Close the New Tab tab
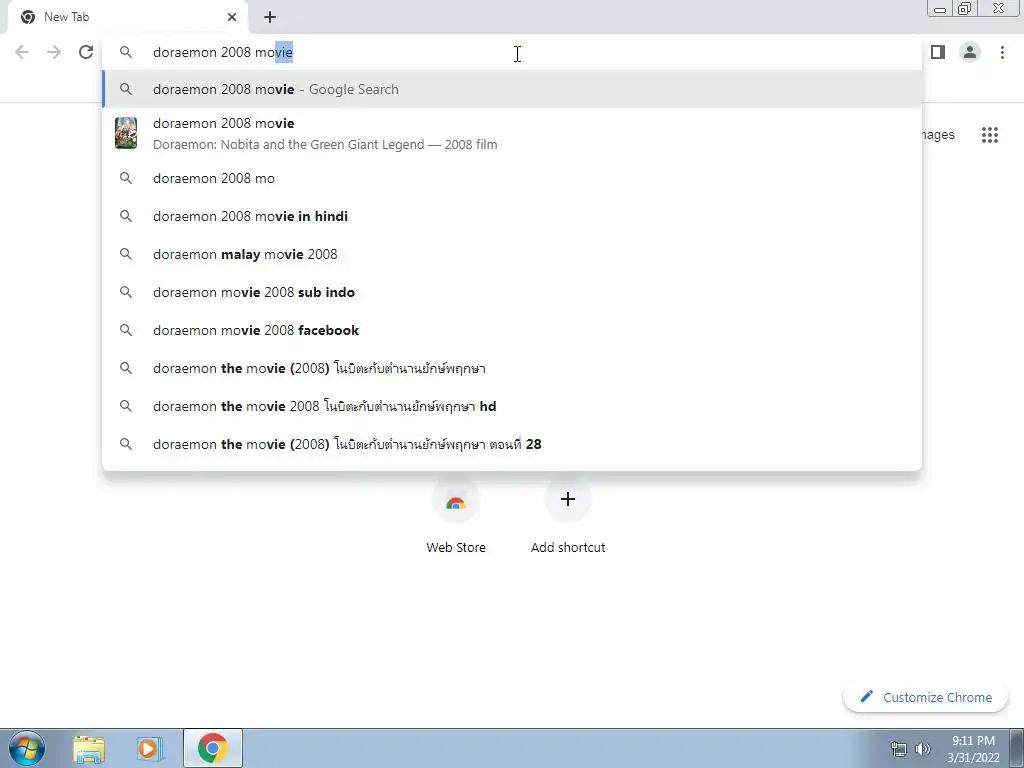Image resolution: width=1024 pixels, height=768 pixels. click(x=232, y=17)
